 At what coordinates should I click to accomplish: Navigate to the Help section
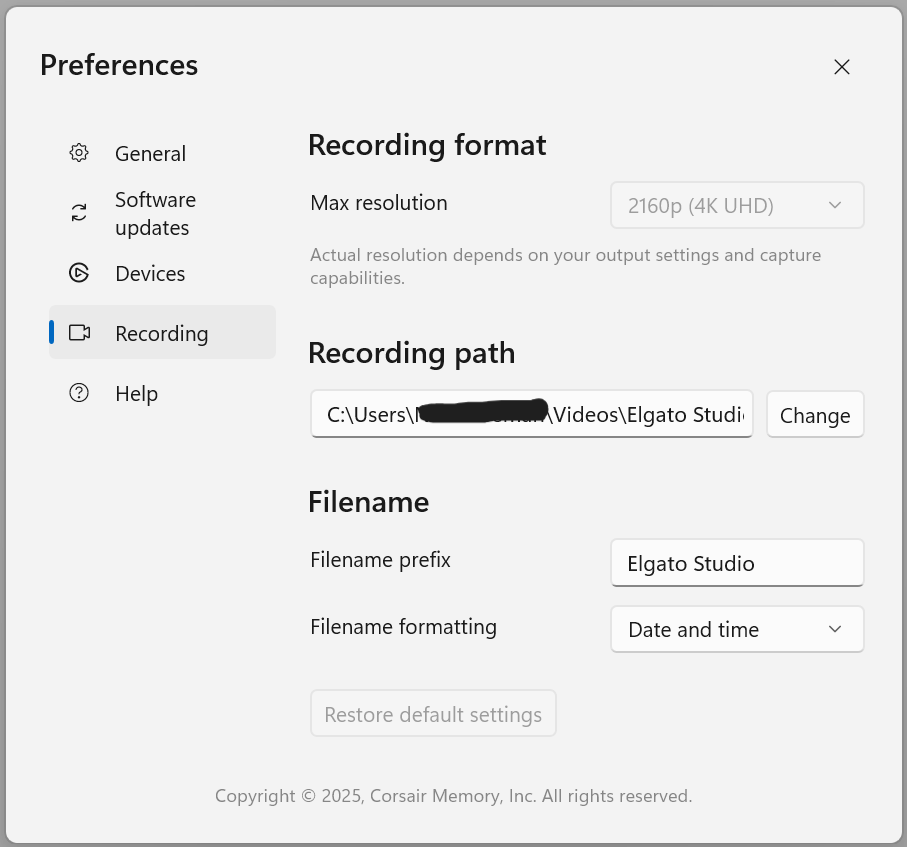[x=136, y=393]
